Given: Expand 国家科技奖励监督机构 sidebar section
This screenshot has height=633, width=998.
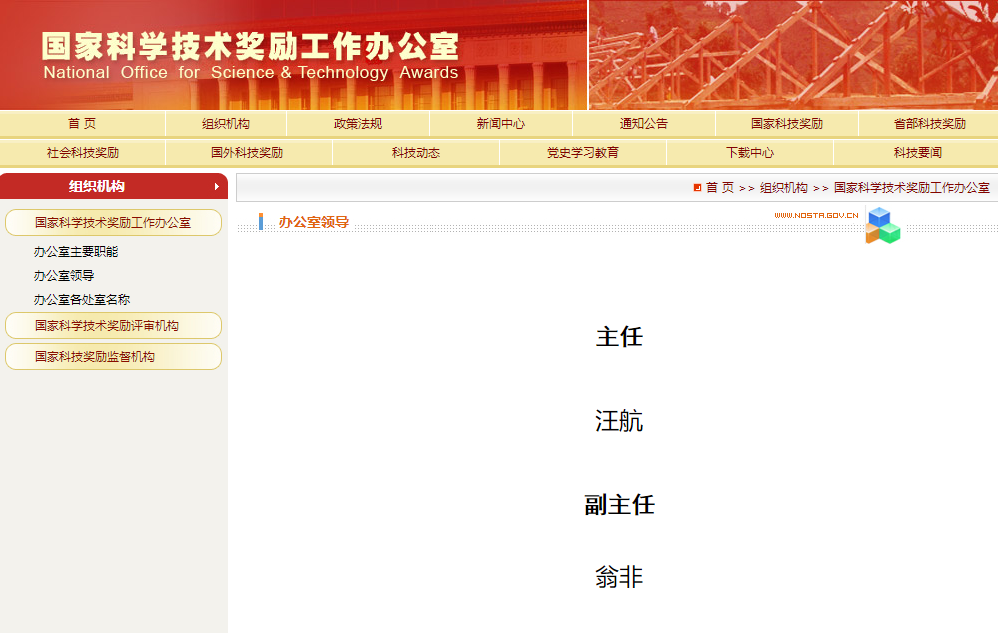Looking at the screenshot, I should (95, 357).
